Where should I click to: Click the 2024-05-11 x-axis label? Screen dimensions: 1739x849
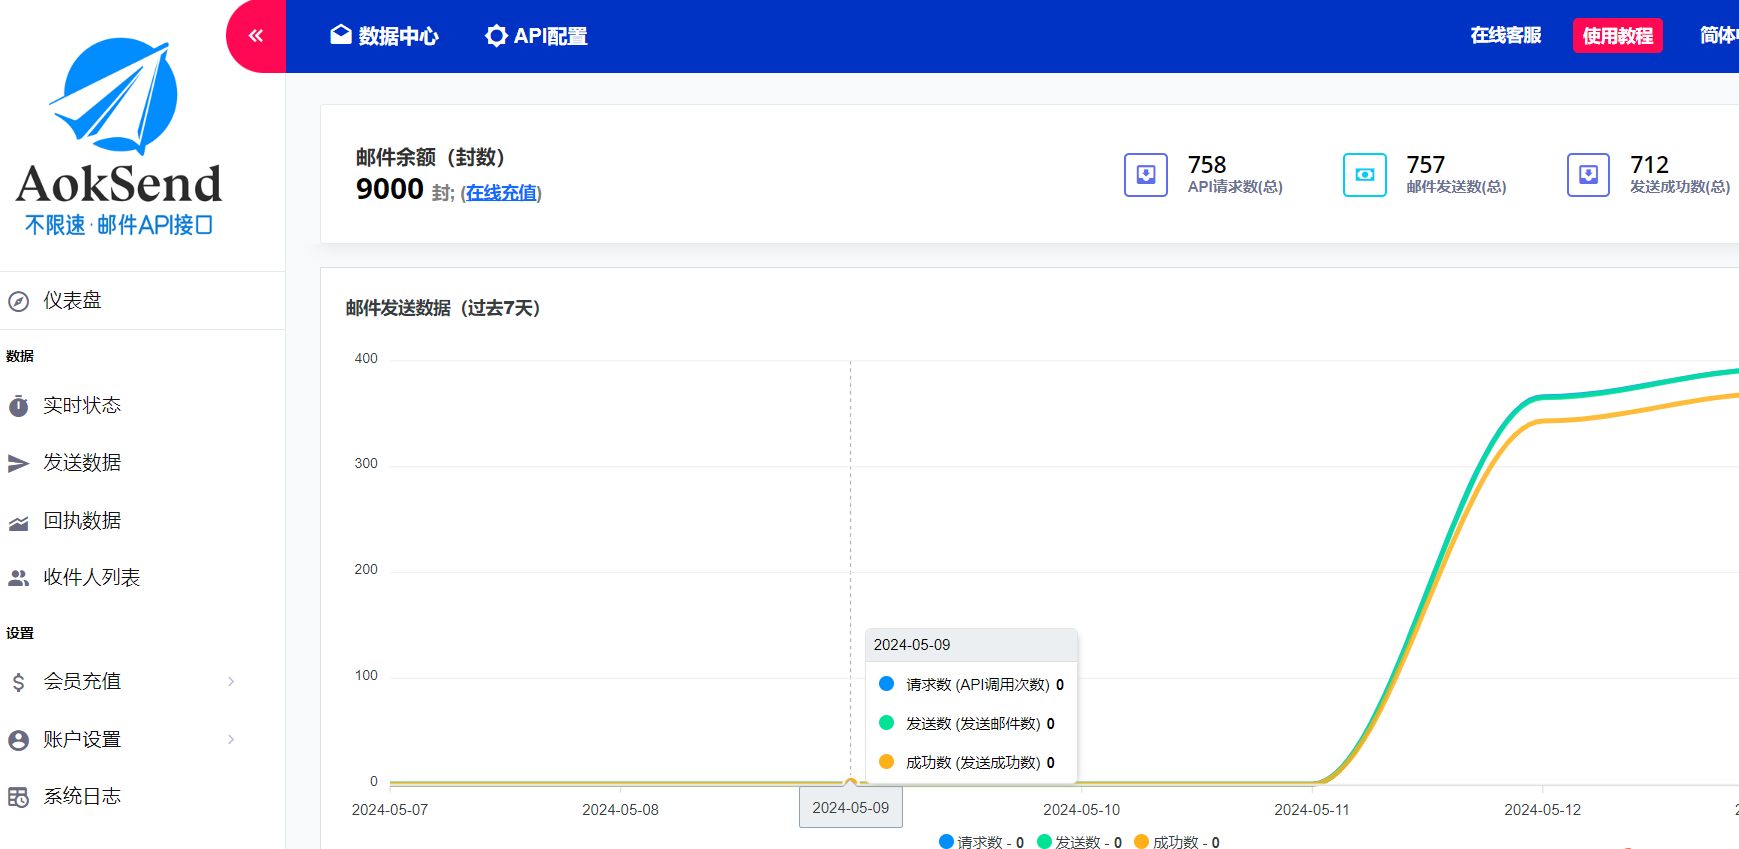click(1312, 810)
